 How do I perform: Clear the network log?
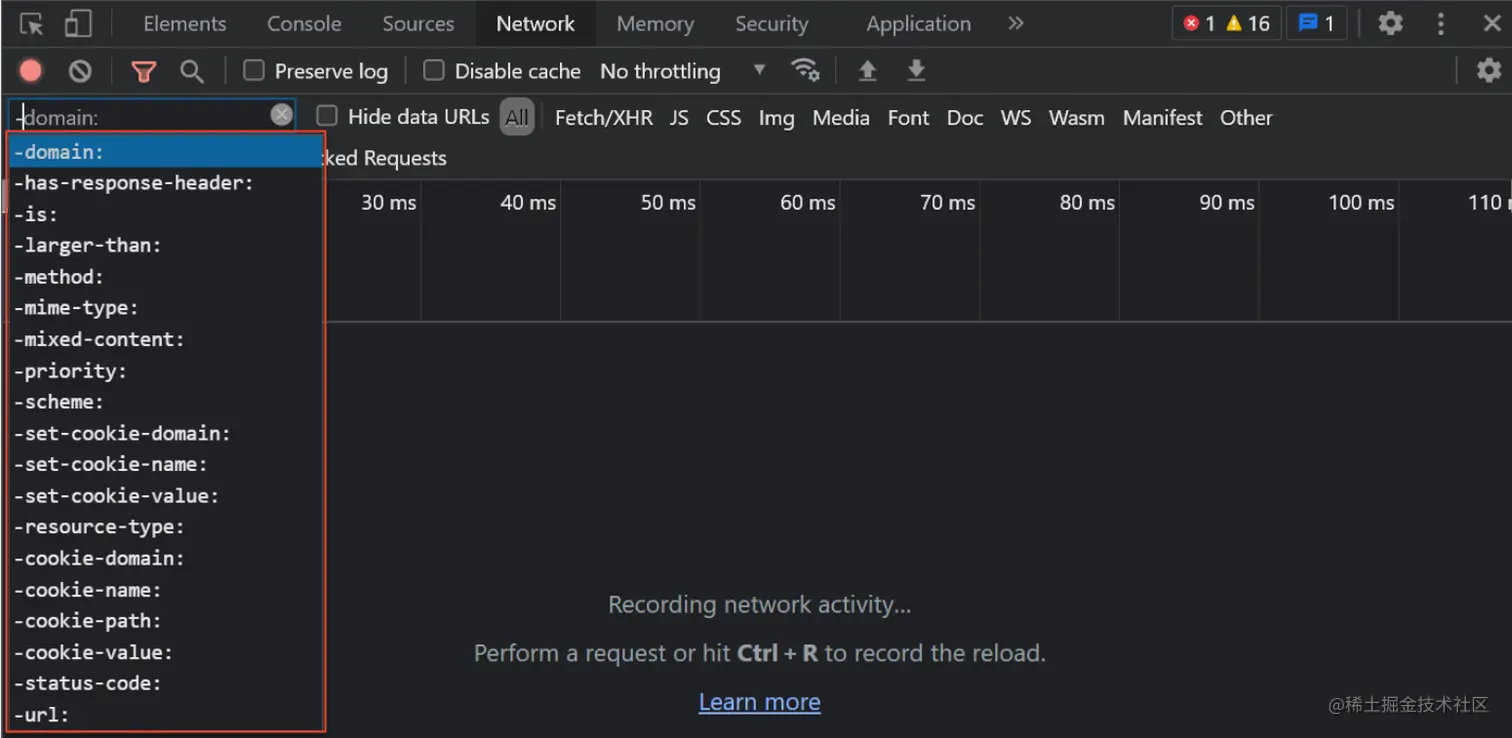pos(80,71)
